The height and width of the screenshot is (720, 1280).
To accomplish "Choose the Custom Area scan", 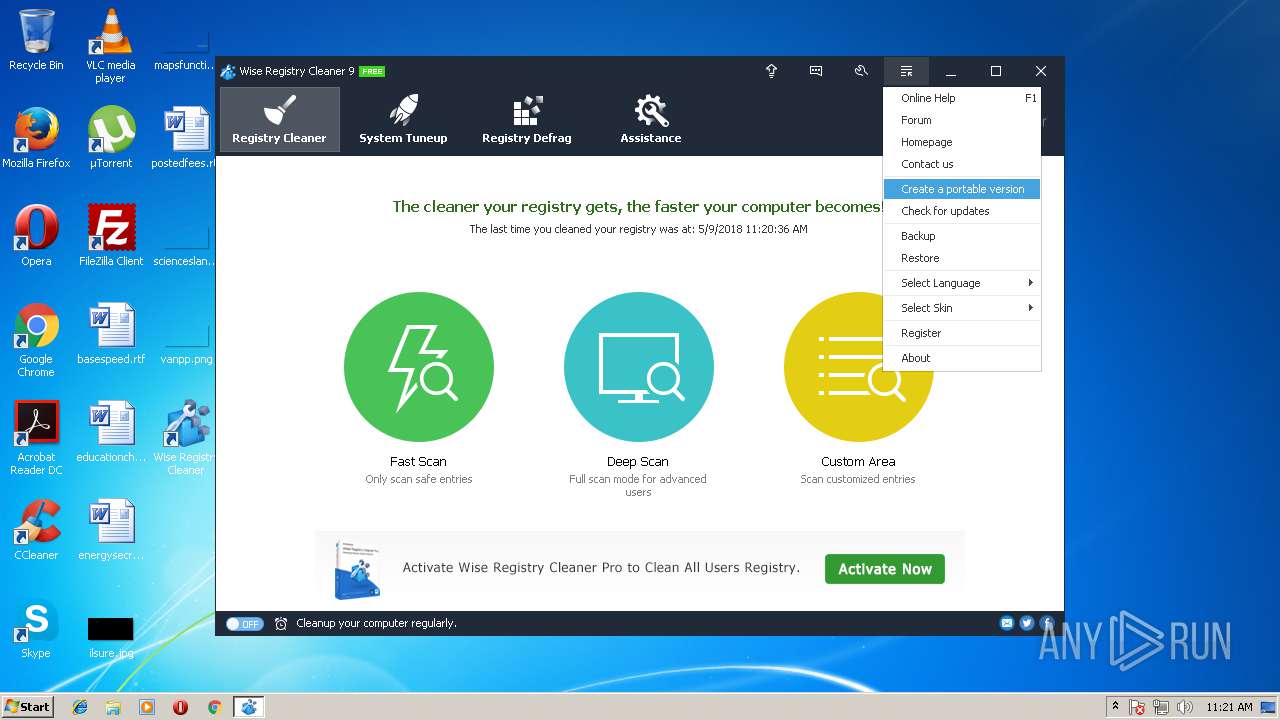I will click(x=858, y=367).
